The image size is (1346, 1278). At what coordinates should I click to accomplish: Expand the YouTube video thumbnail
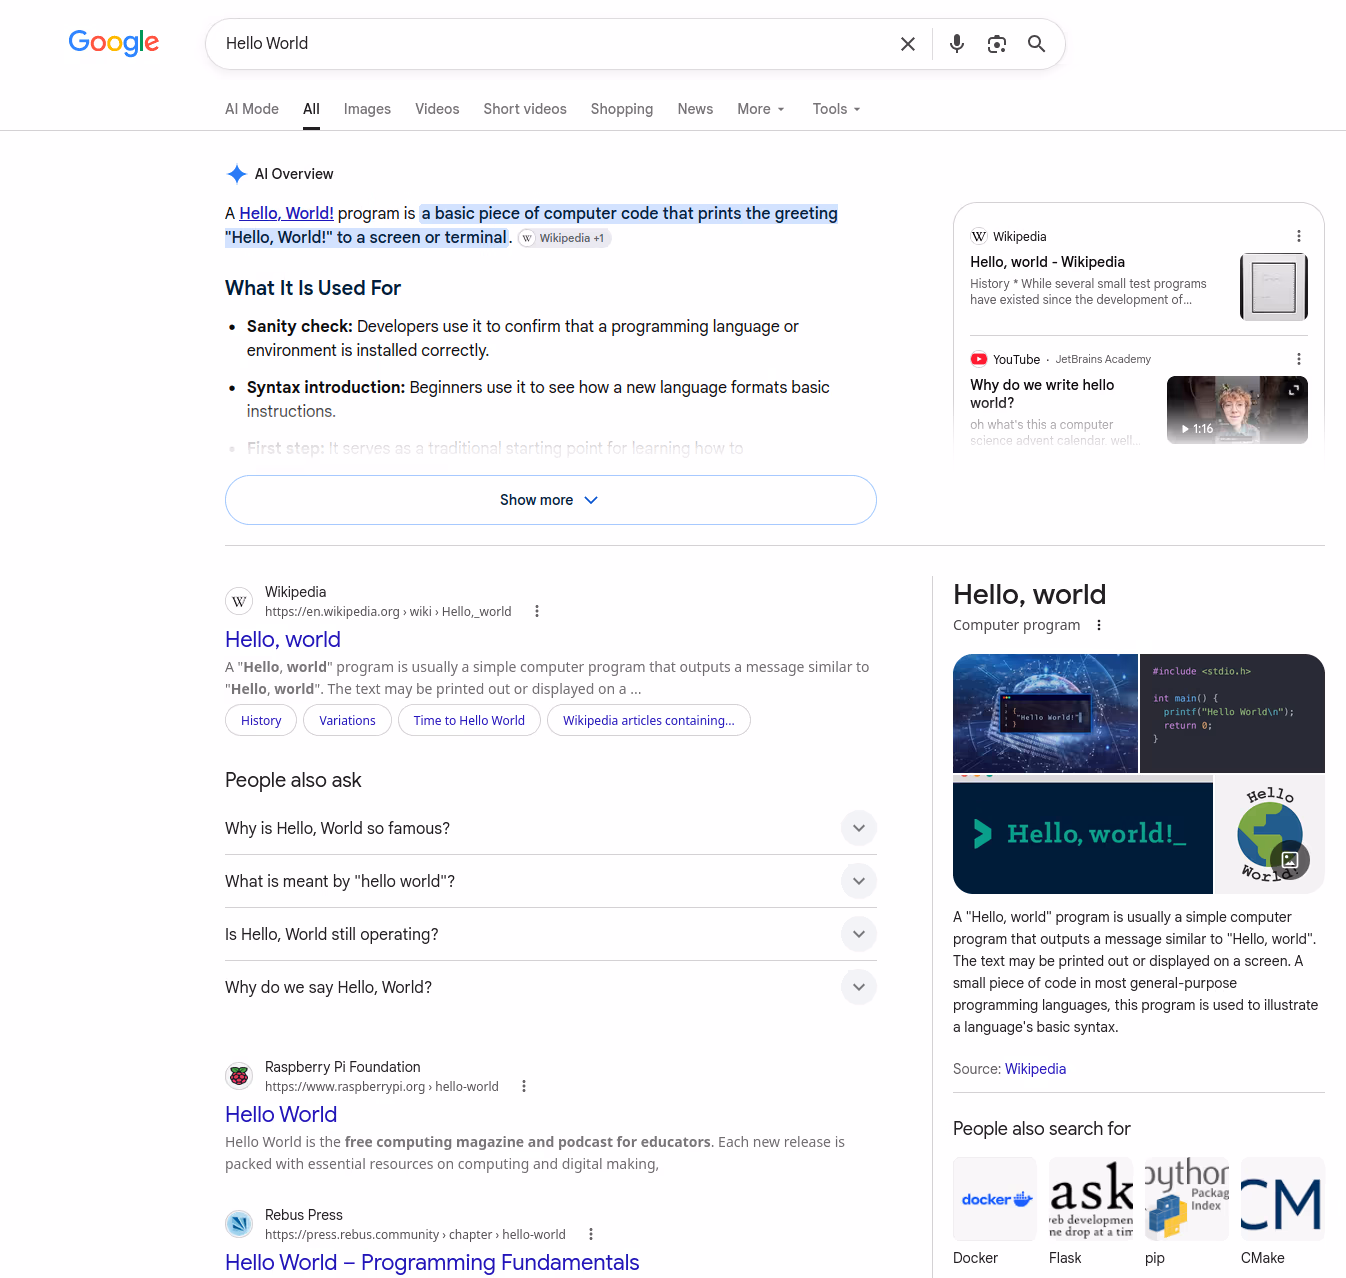pos(1293,390)
